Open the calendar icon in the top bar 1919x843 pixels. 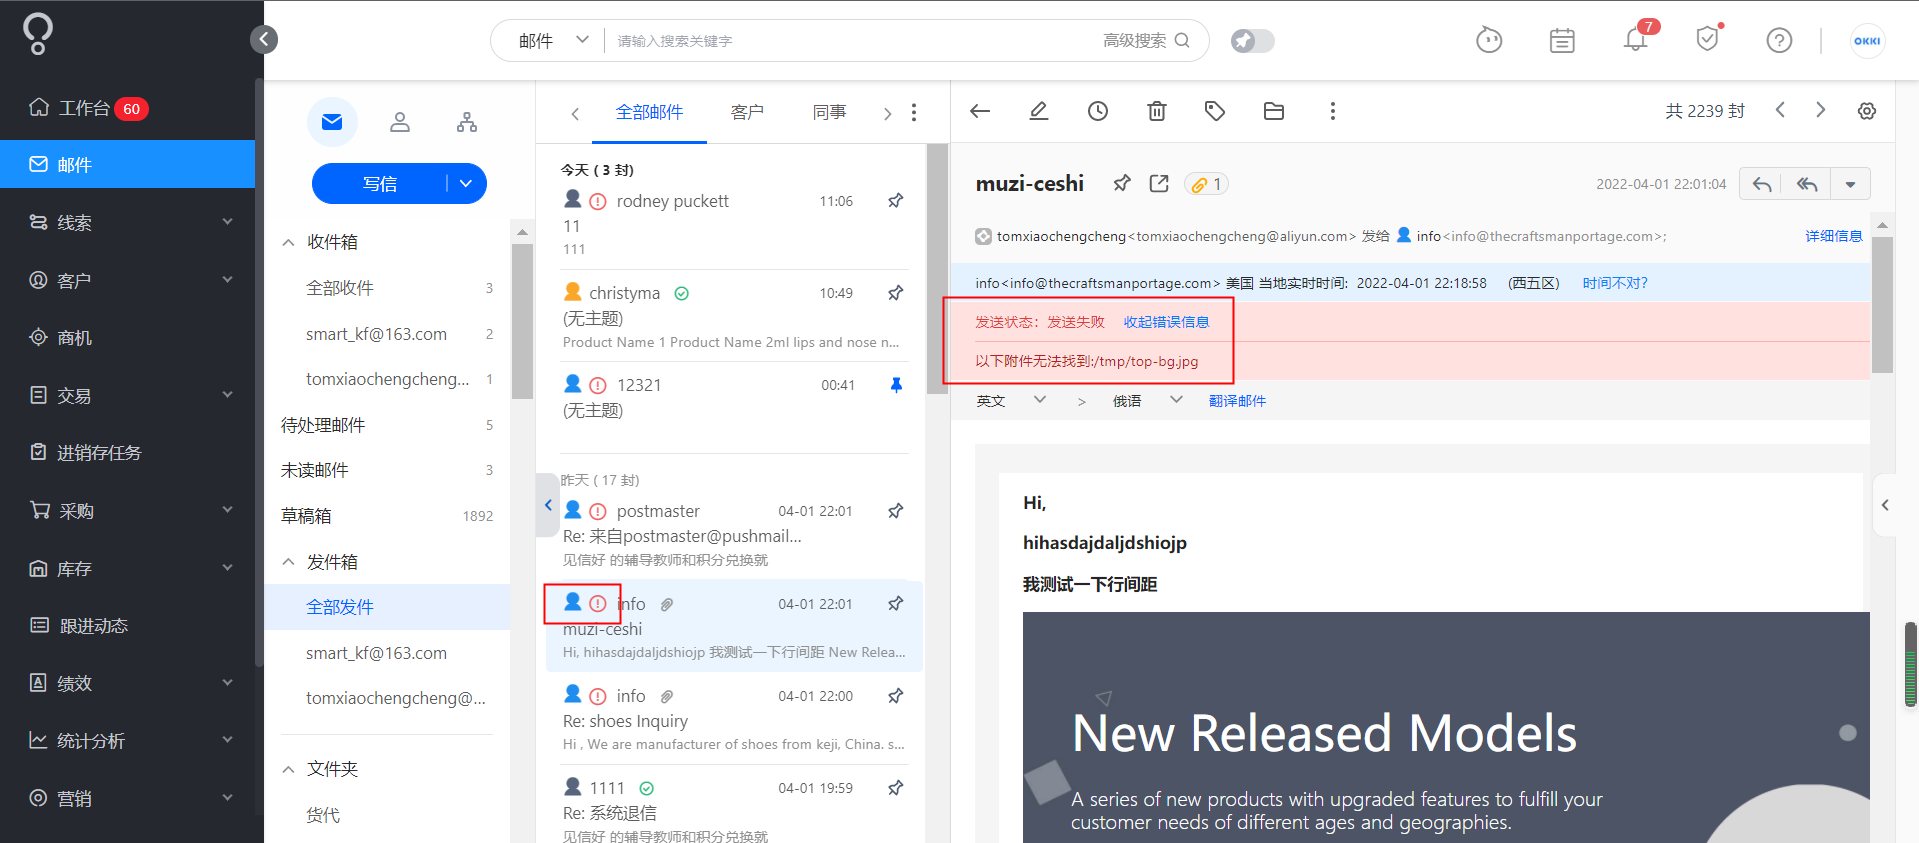tap(1562, 40)
